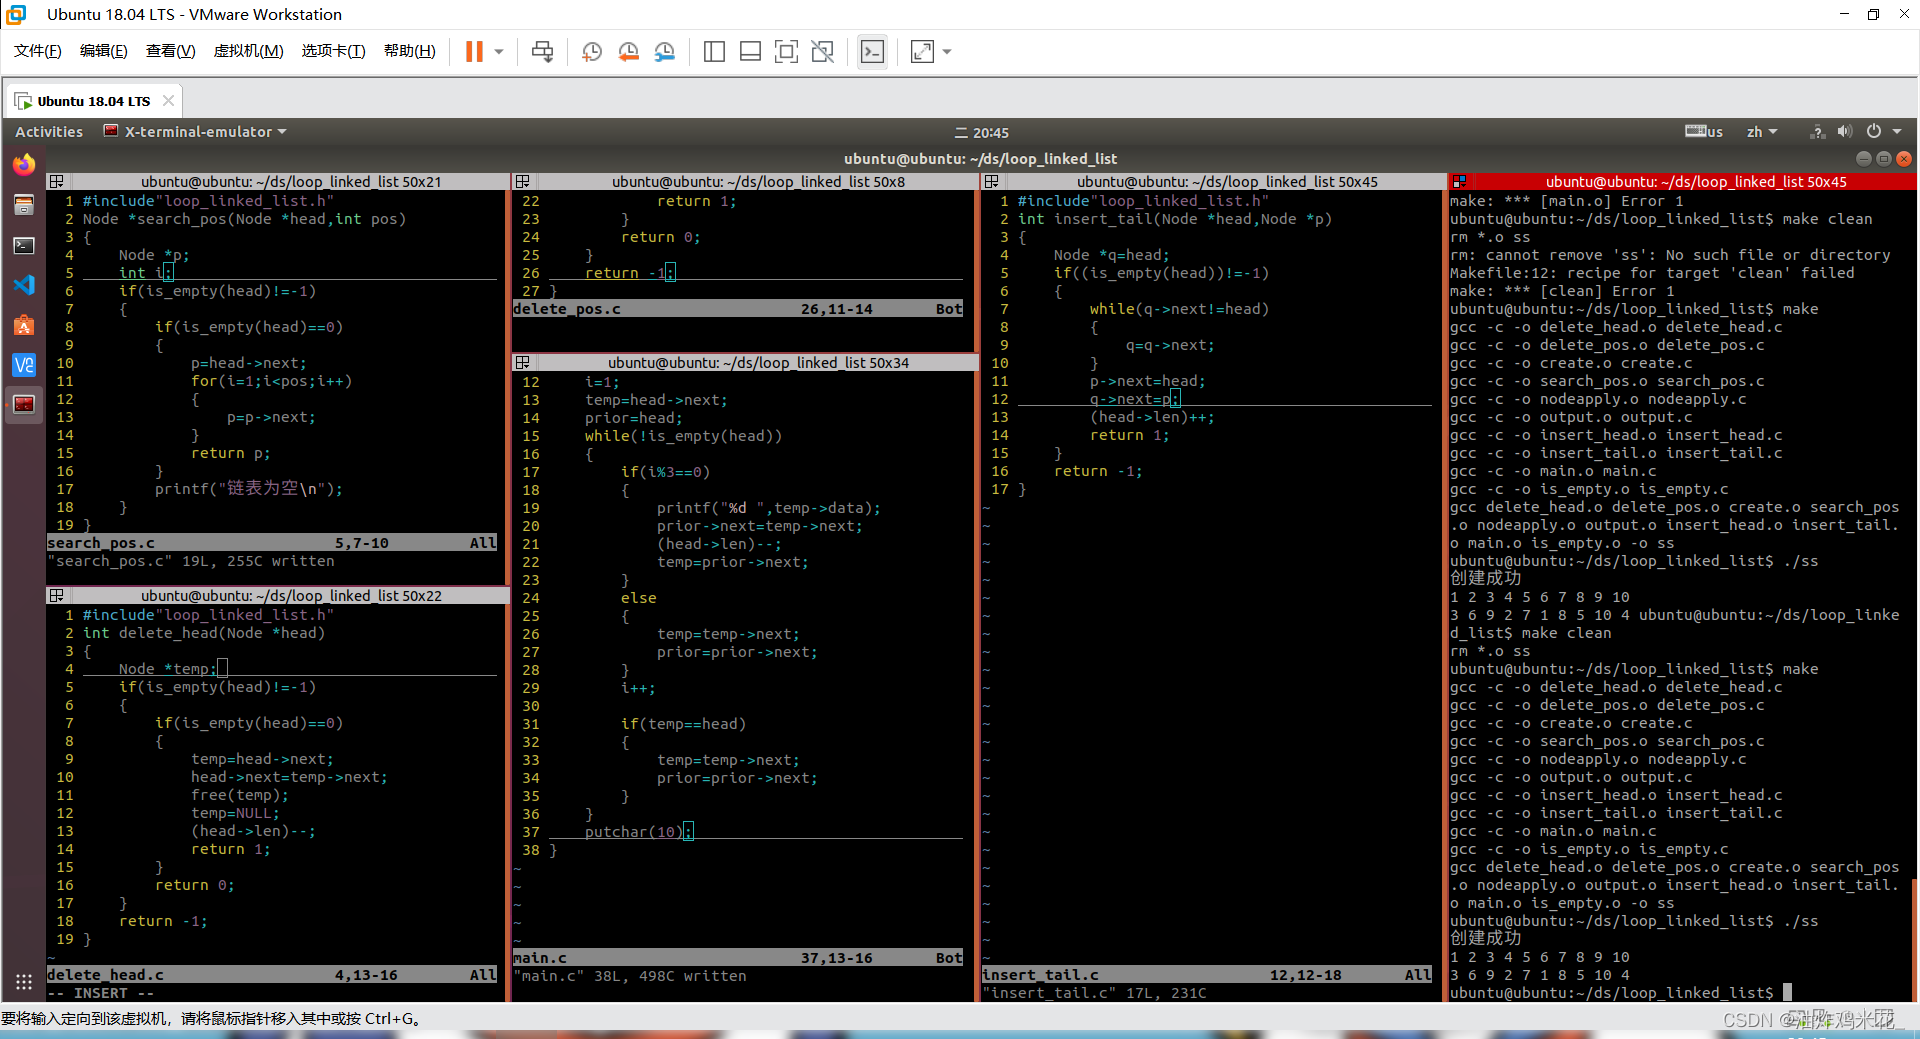The height and width of the screenshot is (1039, 1920).
Task: Open the 虚拟机(M) menu
Action: (x=248, y=51)
